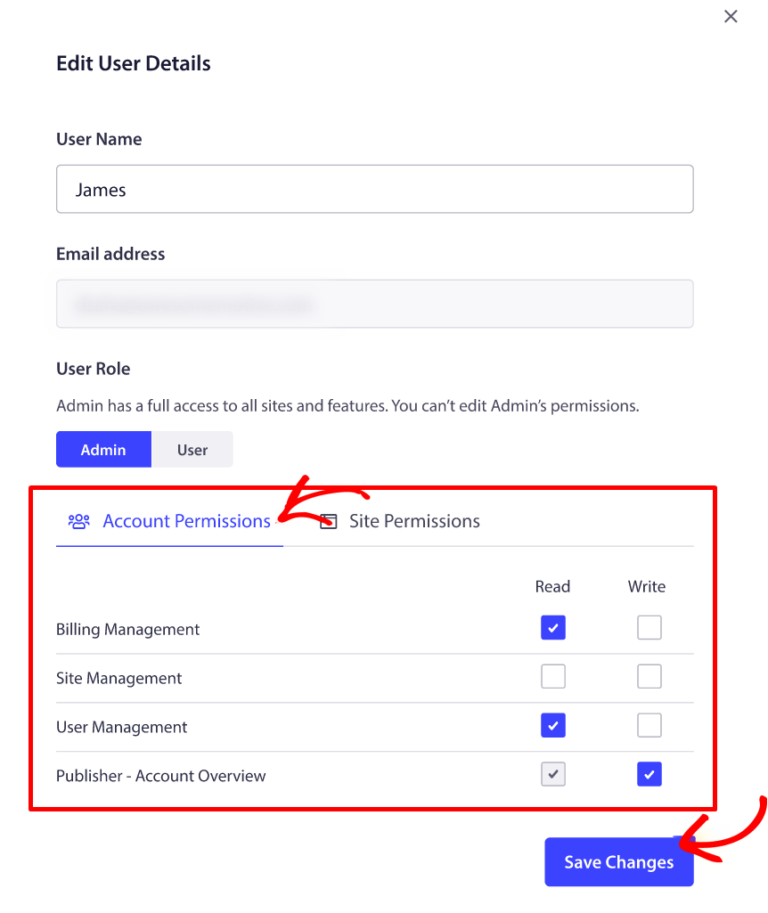Toggle the Billing Management Read checkbox
Viewport: 768px width, 913px height.
coord(553,627)
